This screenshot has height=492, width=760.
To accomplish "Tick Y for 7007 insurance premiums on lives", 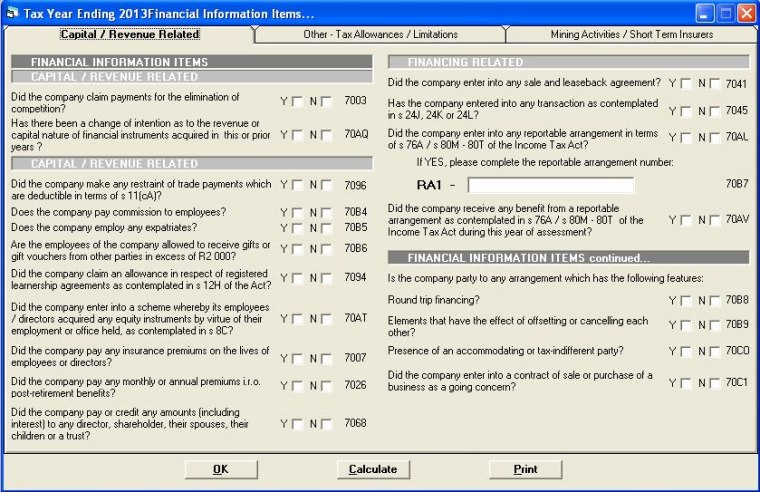I will coord(298,359).
